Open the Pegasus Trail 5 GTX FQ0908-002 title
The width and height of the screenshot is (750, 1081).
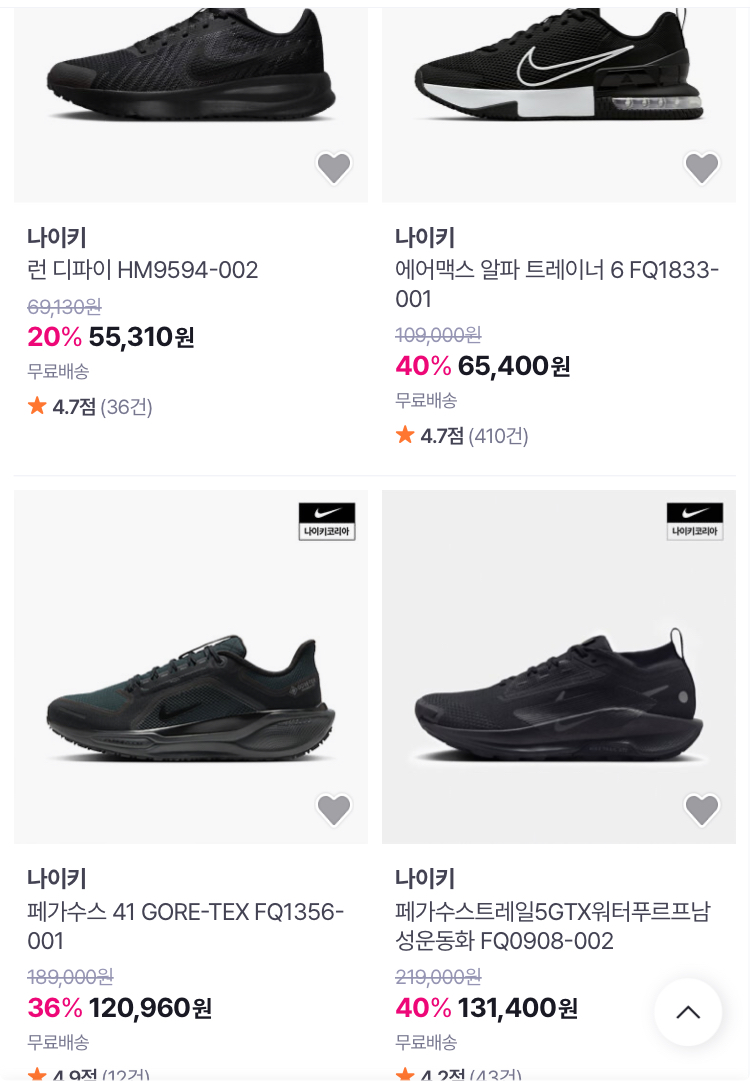tap(552, 926)
